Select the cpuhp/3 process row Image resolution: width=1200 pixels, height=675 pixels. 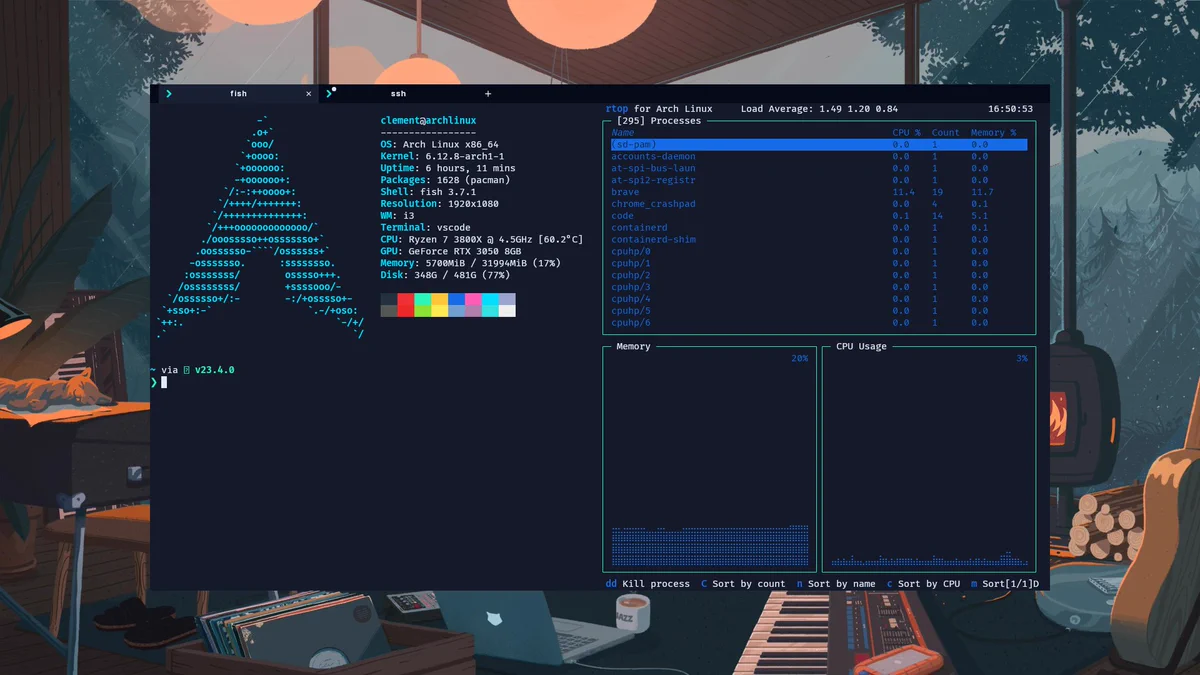click(819, 287)
